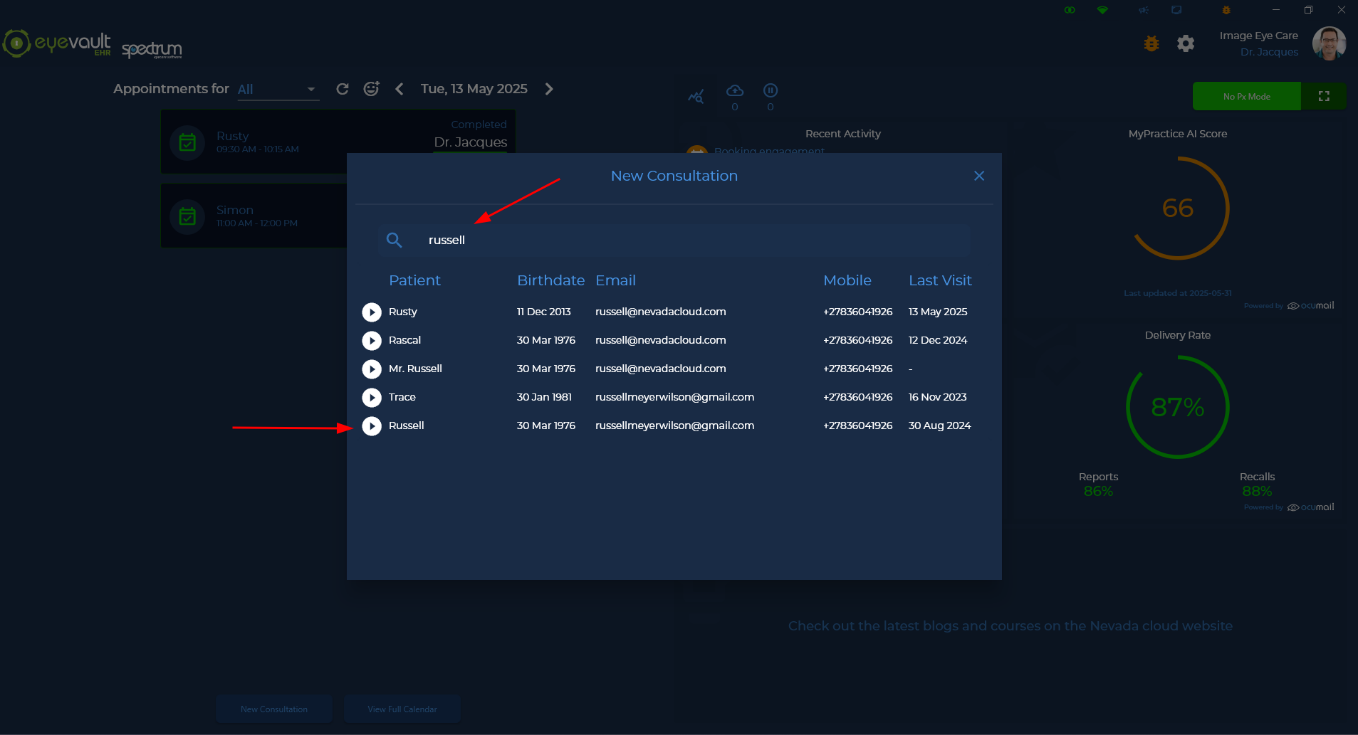Open the analytics chart search icon
Image resolution: width=1358 pixels, height=735 pixels.
[696, 96]
